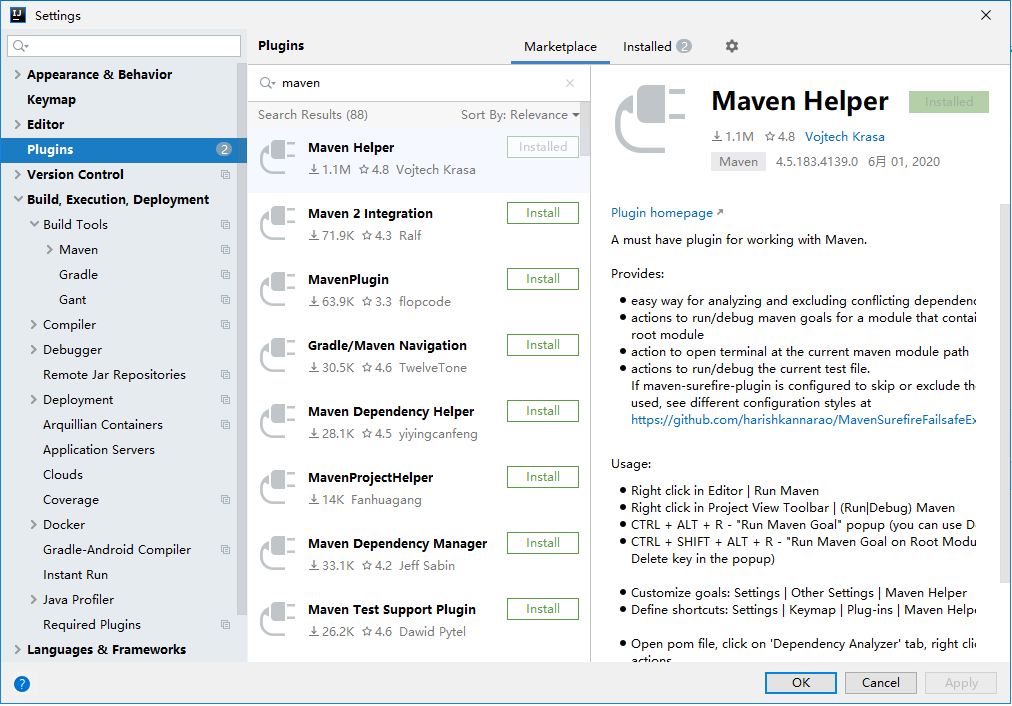Click the Maven Test Support Plugin icon
1012x706 pixels.
278,619
